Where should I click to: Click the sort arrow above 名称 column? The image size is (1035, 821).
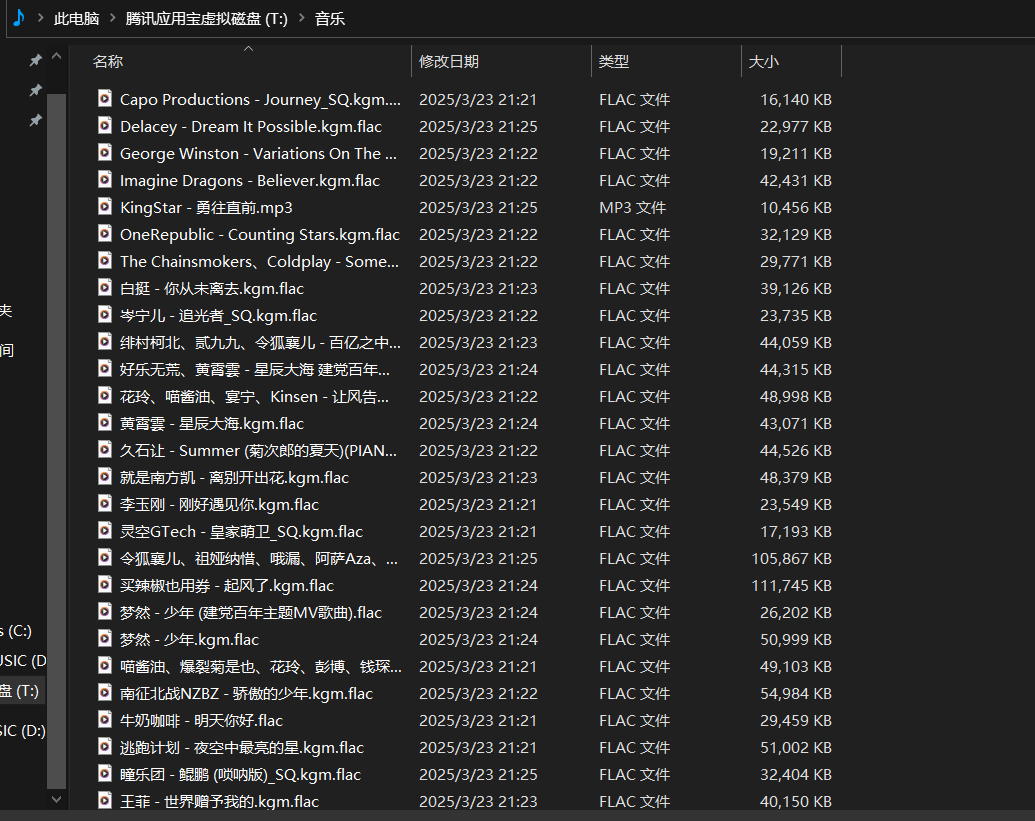pos(248,48)
